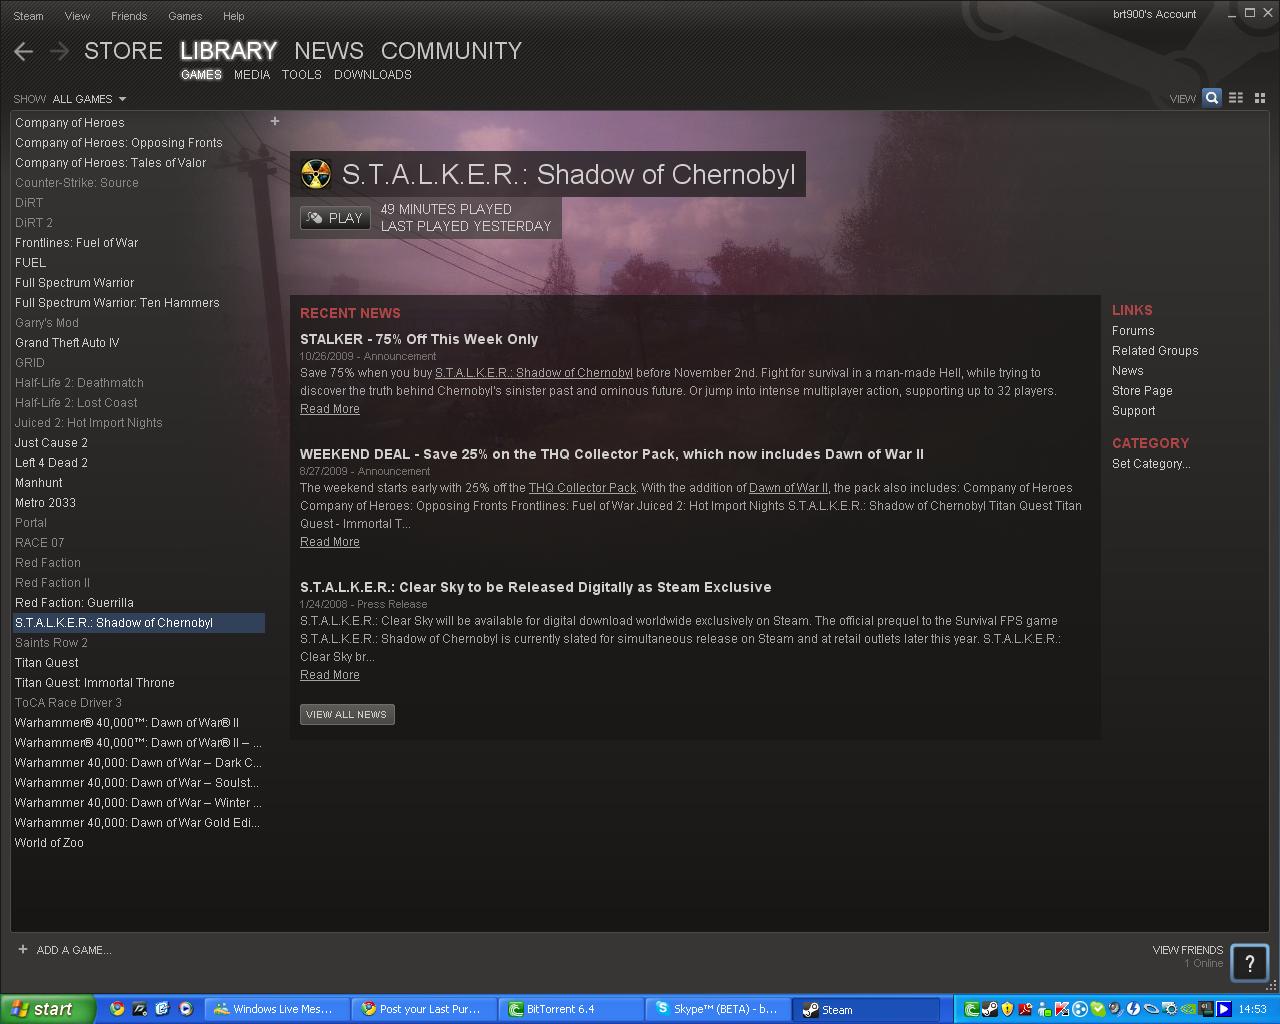
Task: Open the blue quick launch icon left of the media player icon
Action: click(163, 1009)
